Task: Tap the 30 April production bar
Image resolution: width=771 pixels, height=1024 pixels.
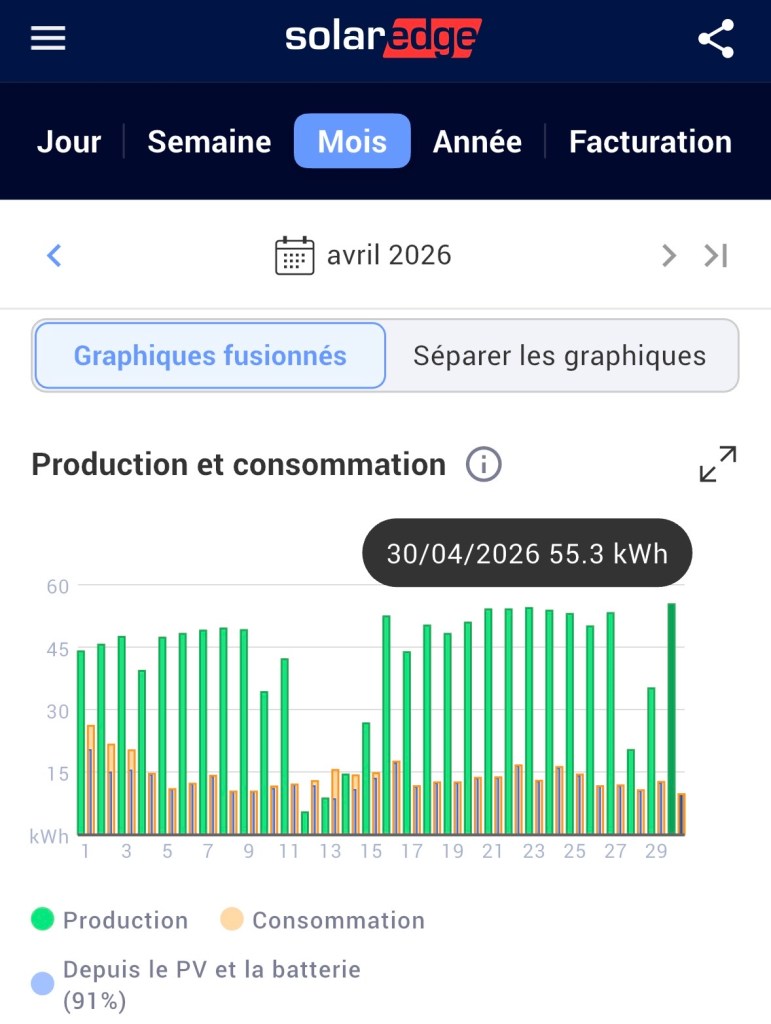Action: tap(671, 720)
